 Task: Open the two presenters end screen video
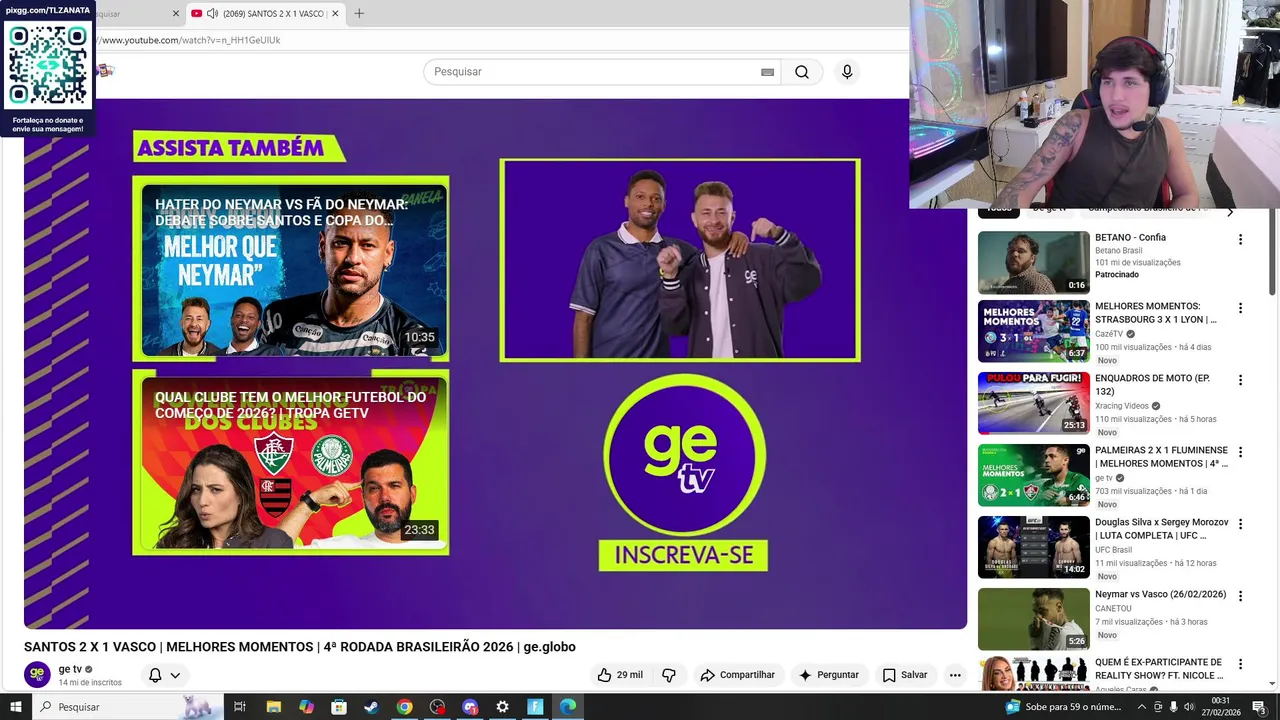680,260
